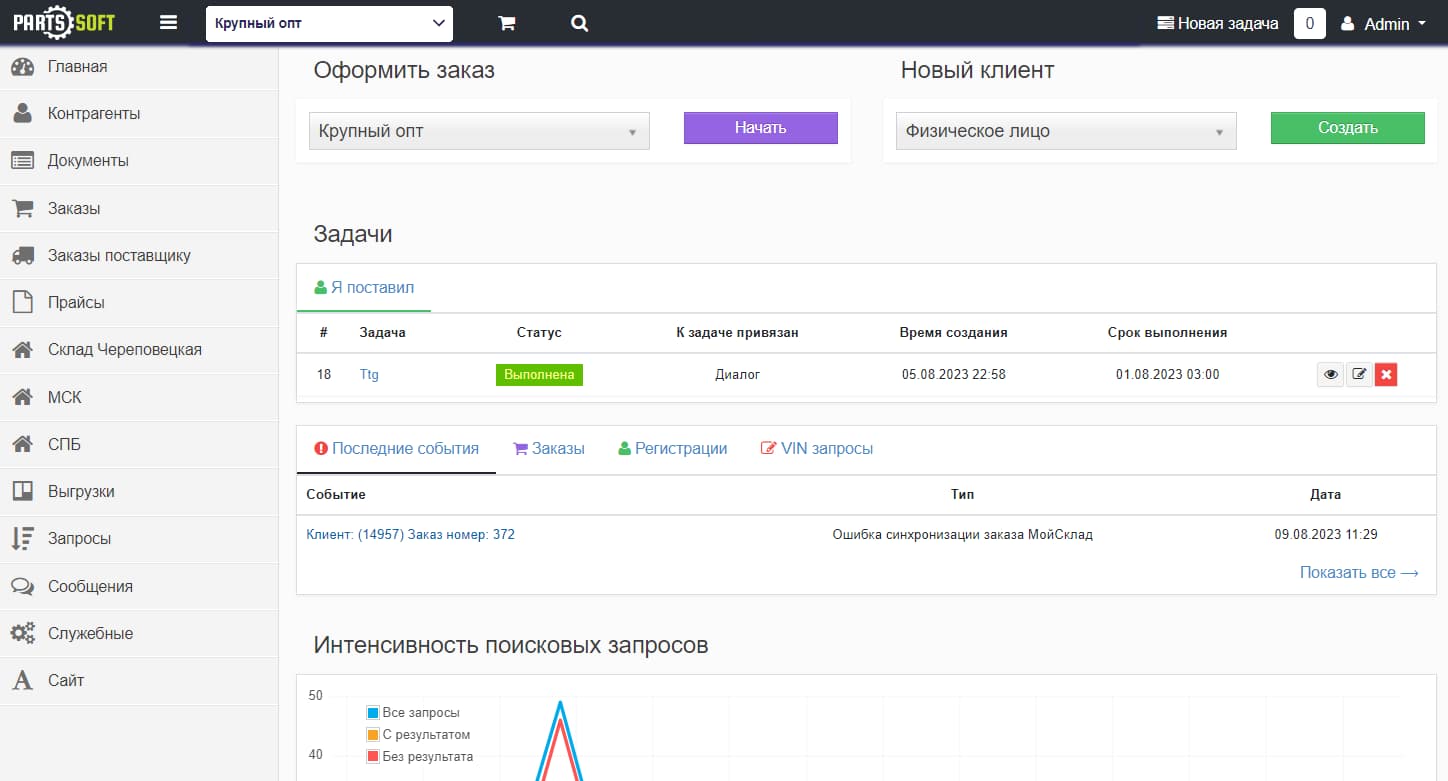The image size is (1448, 781).
Task: Click the shopping cart icon in top bar
Action: click(507, 24)
